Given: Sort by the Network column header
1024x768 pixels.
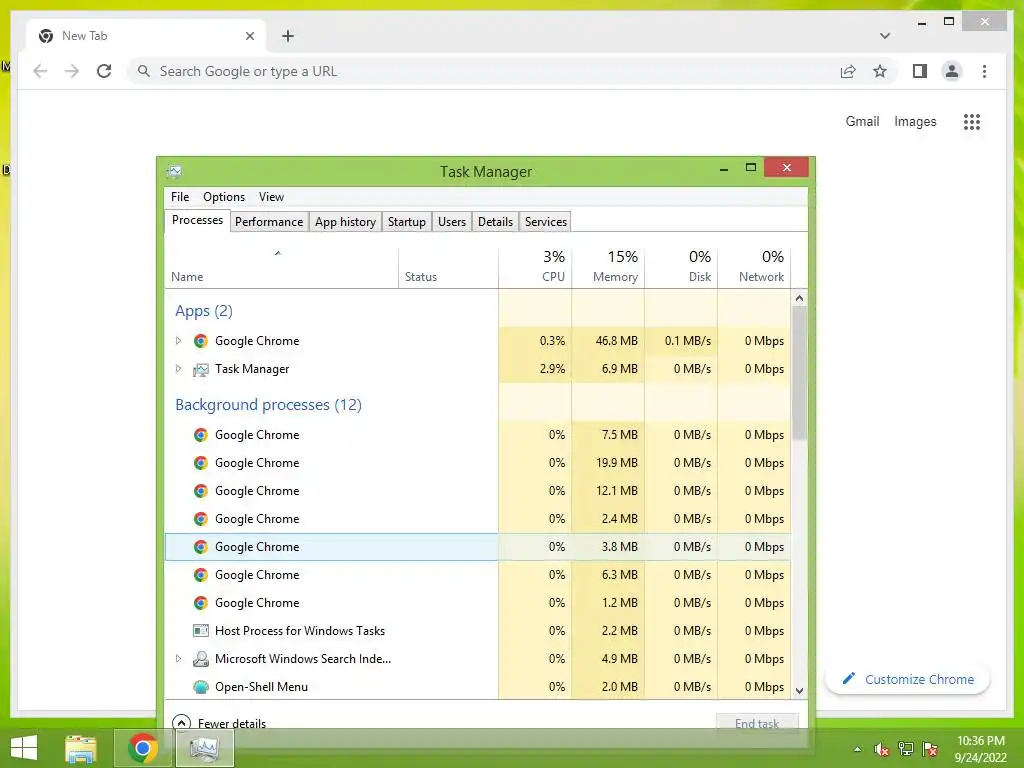Looking at the screenshot, I should click(754, 267).
